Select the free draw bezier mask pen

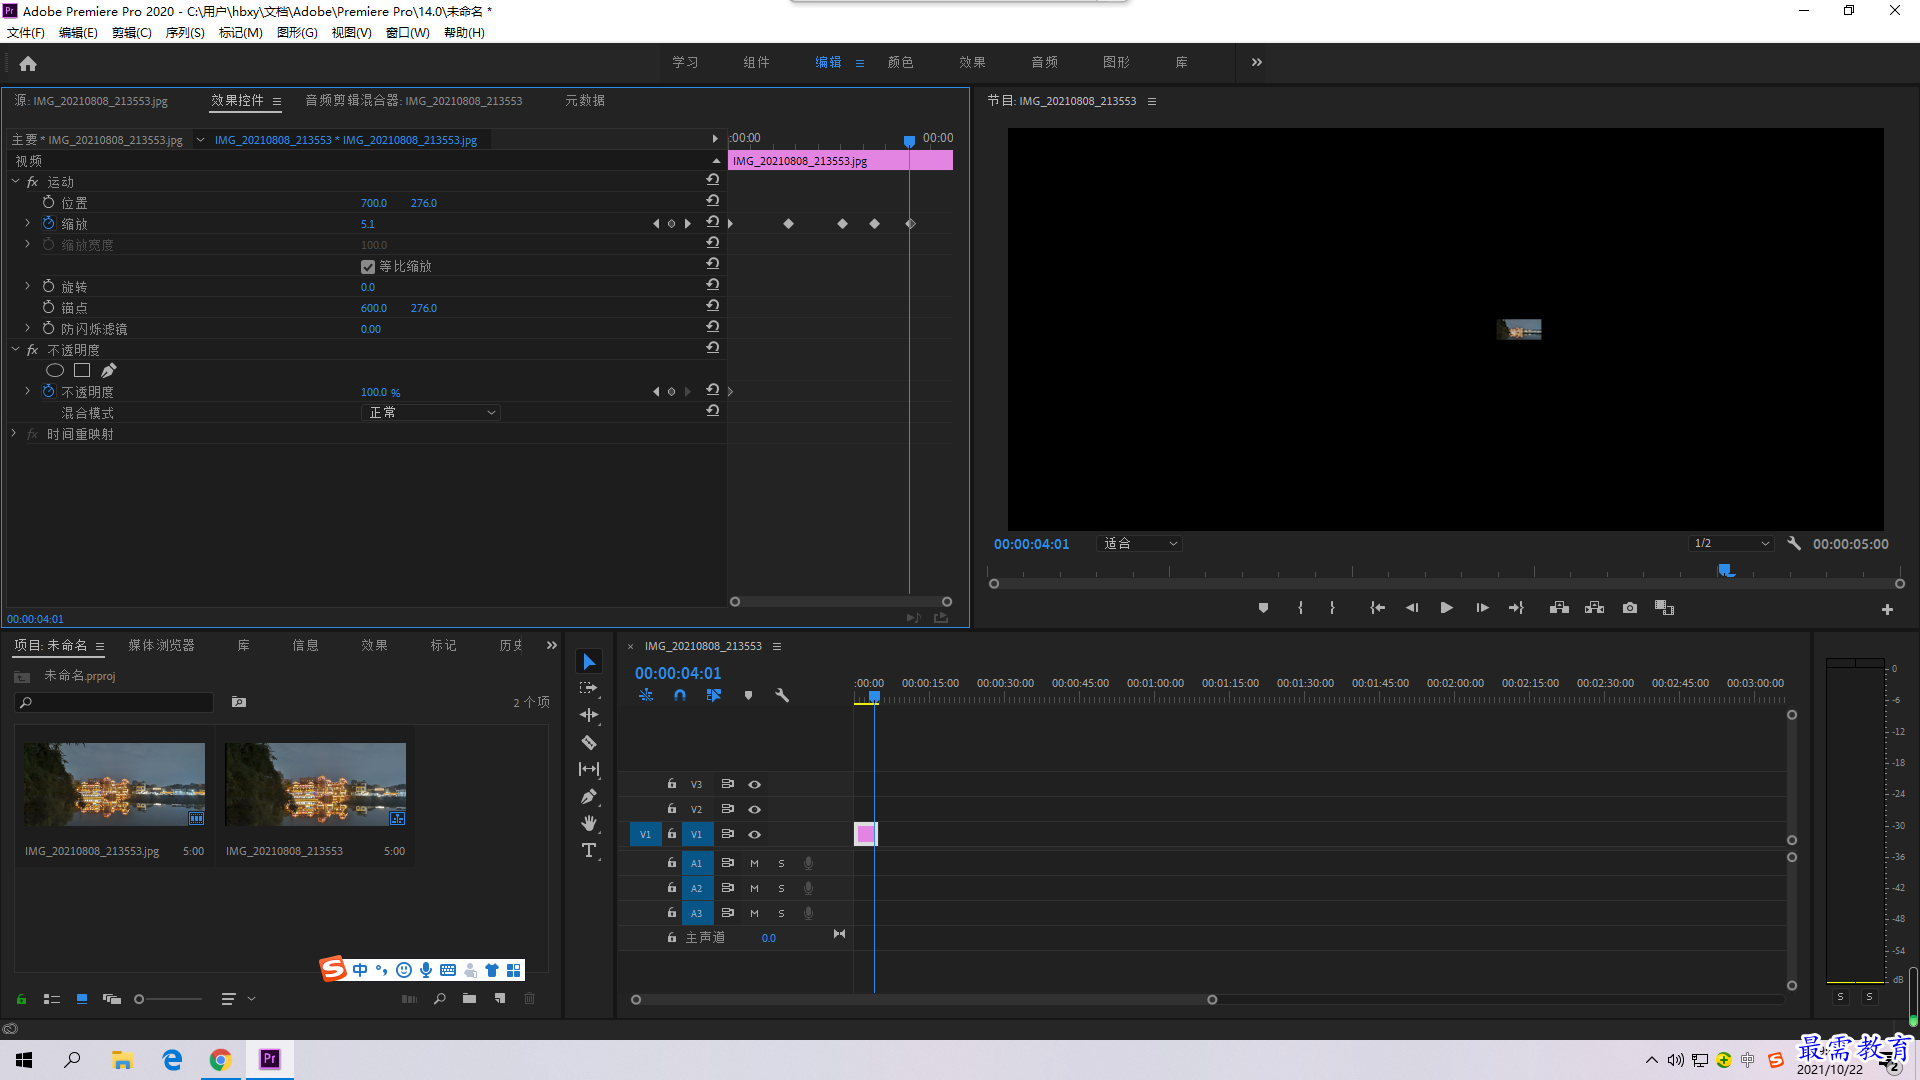(108, 370)
